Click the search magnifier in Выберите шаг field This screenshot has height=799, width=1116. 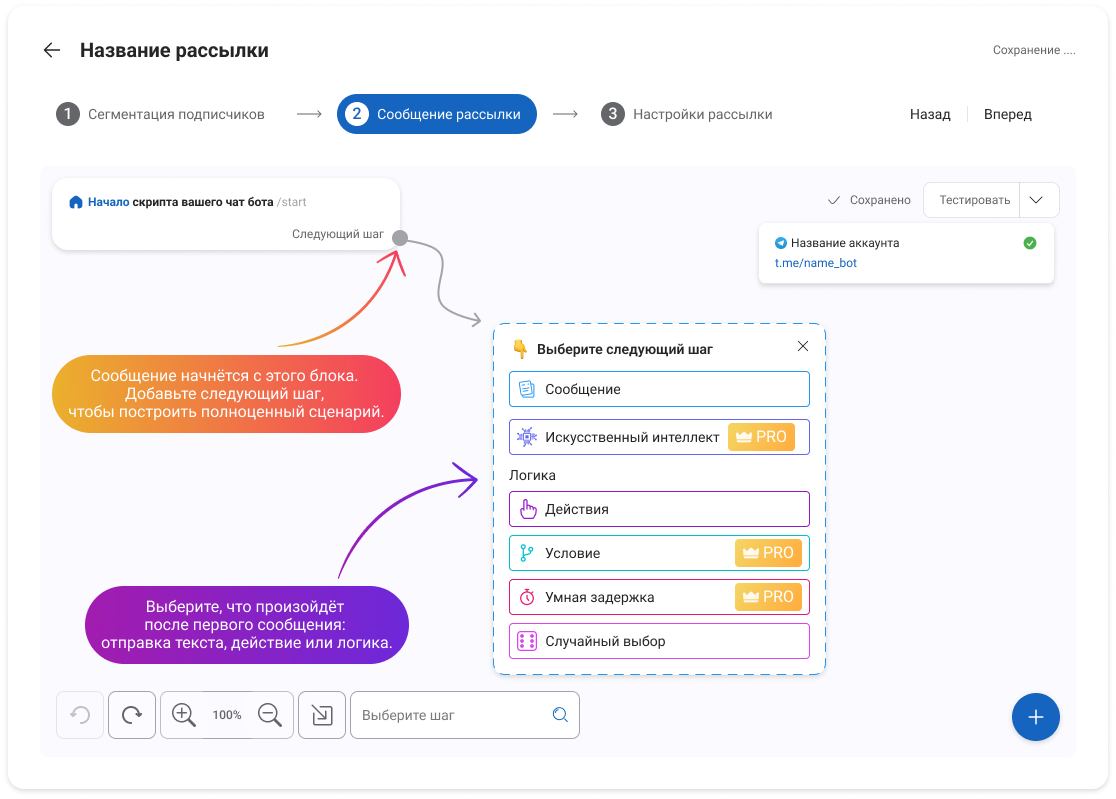coord(560,715)
